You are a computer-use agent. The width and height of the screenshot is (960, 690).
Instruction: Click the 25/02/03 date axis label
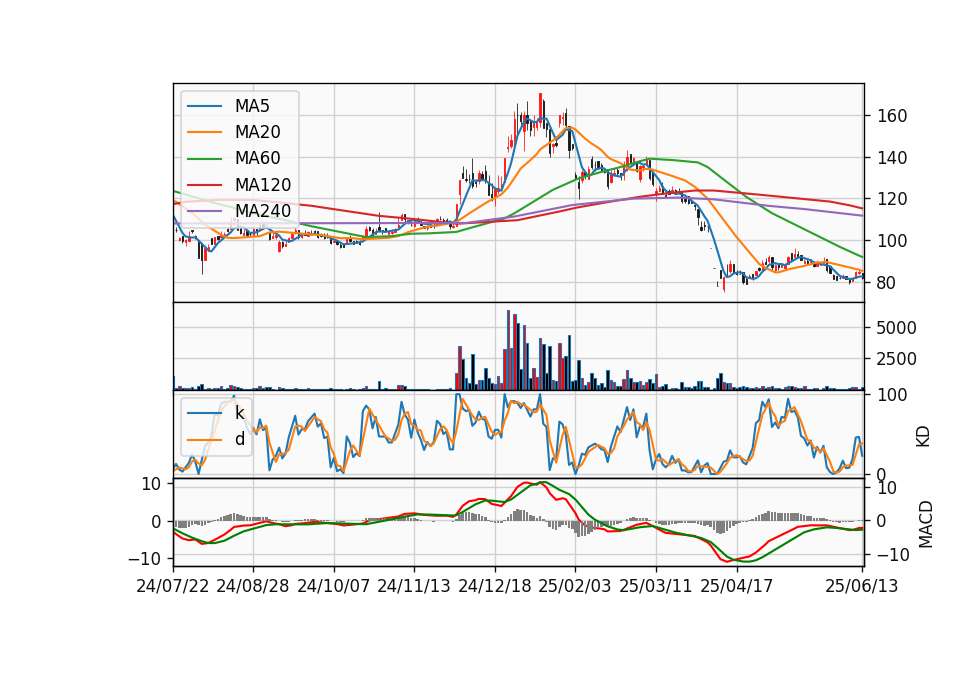pyautogui.click(x=574, y=586)
